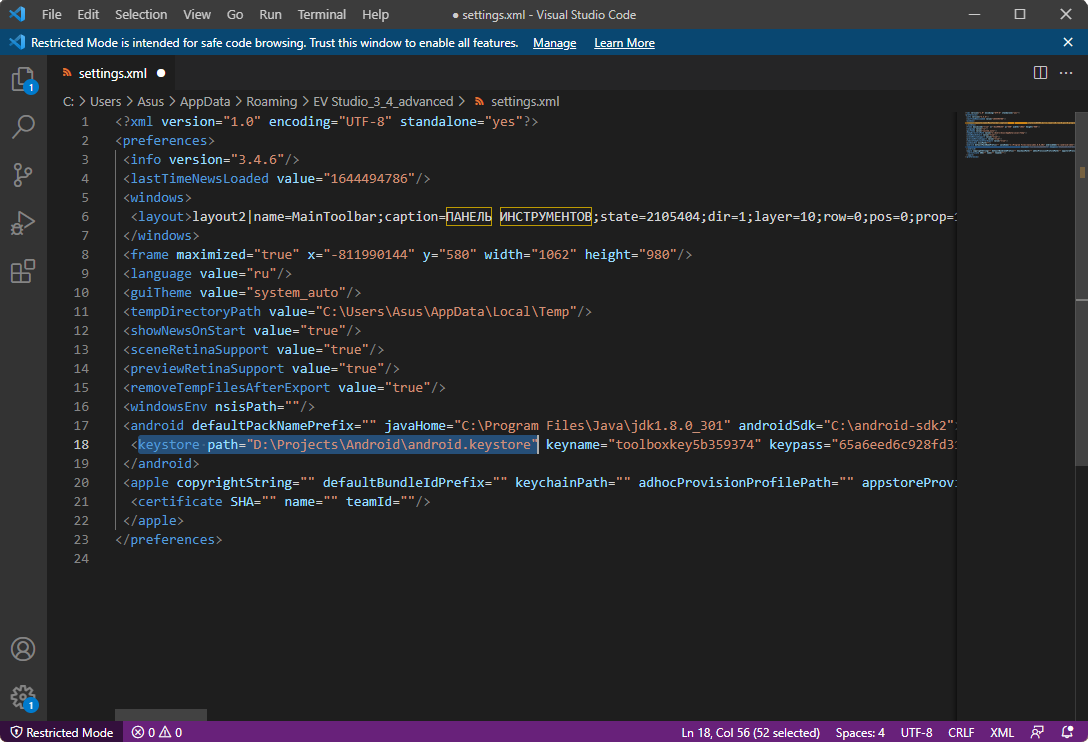Open the Manage gear icon

pos(23,697)
